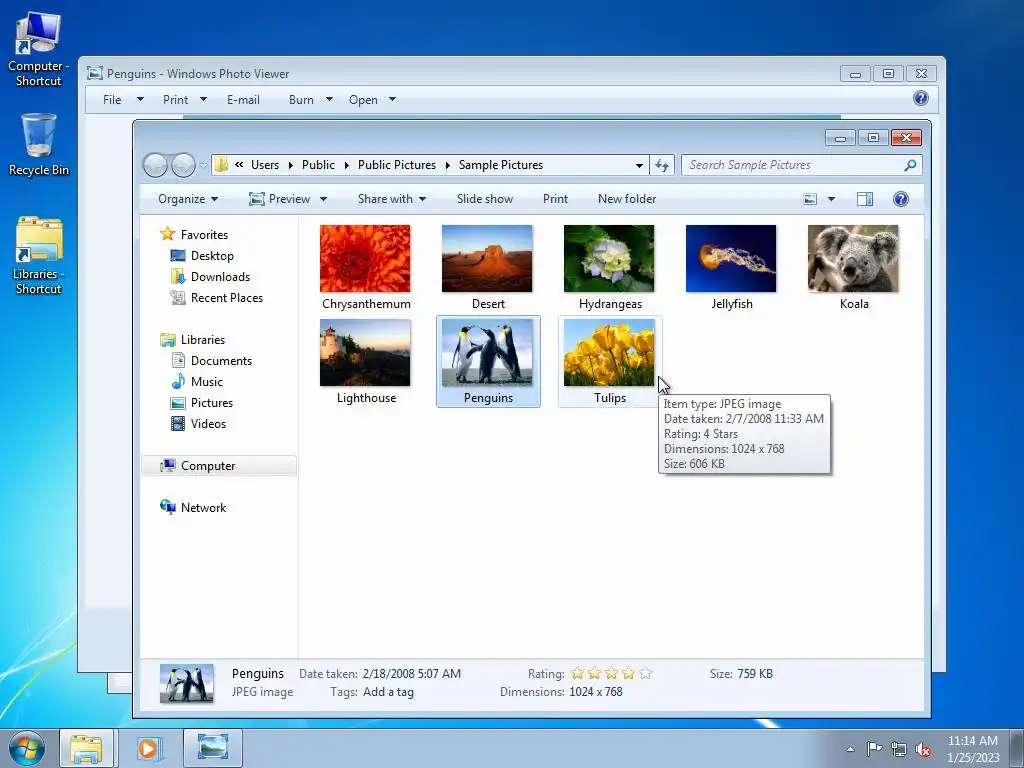Start Slide show from toolbar
The width and height of the screenshot is (1024, 768).
click(x=485, y=199)
